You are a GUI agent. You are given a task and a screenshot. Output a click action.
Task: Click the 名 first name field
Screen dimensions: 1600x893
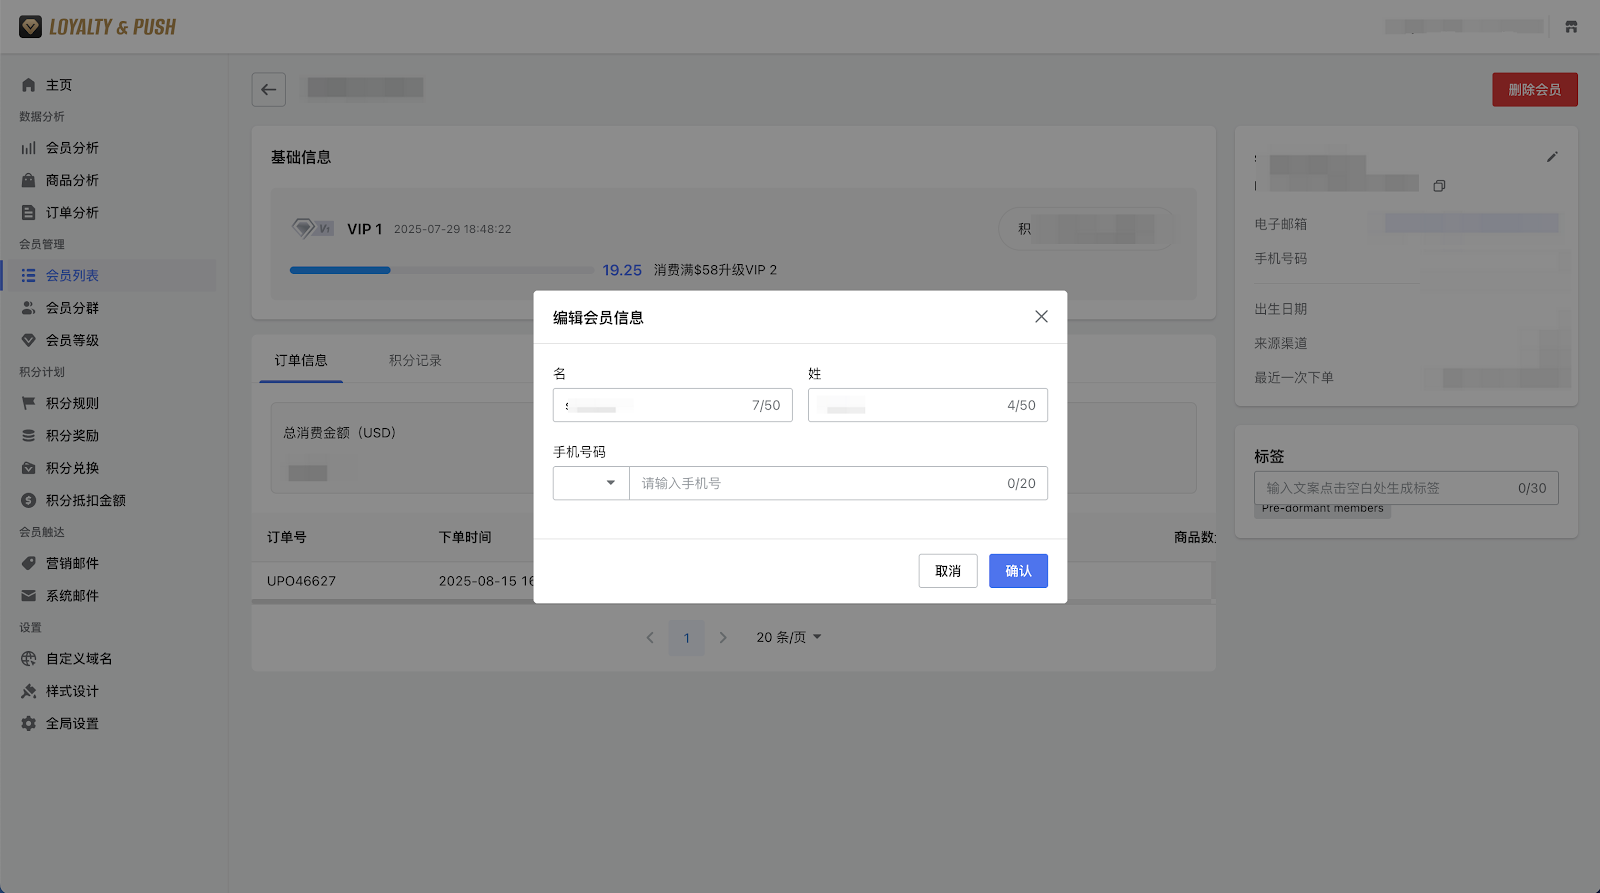tap(655, 406)
